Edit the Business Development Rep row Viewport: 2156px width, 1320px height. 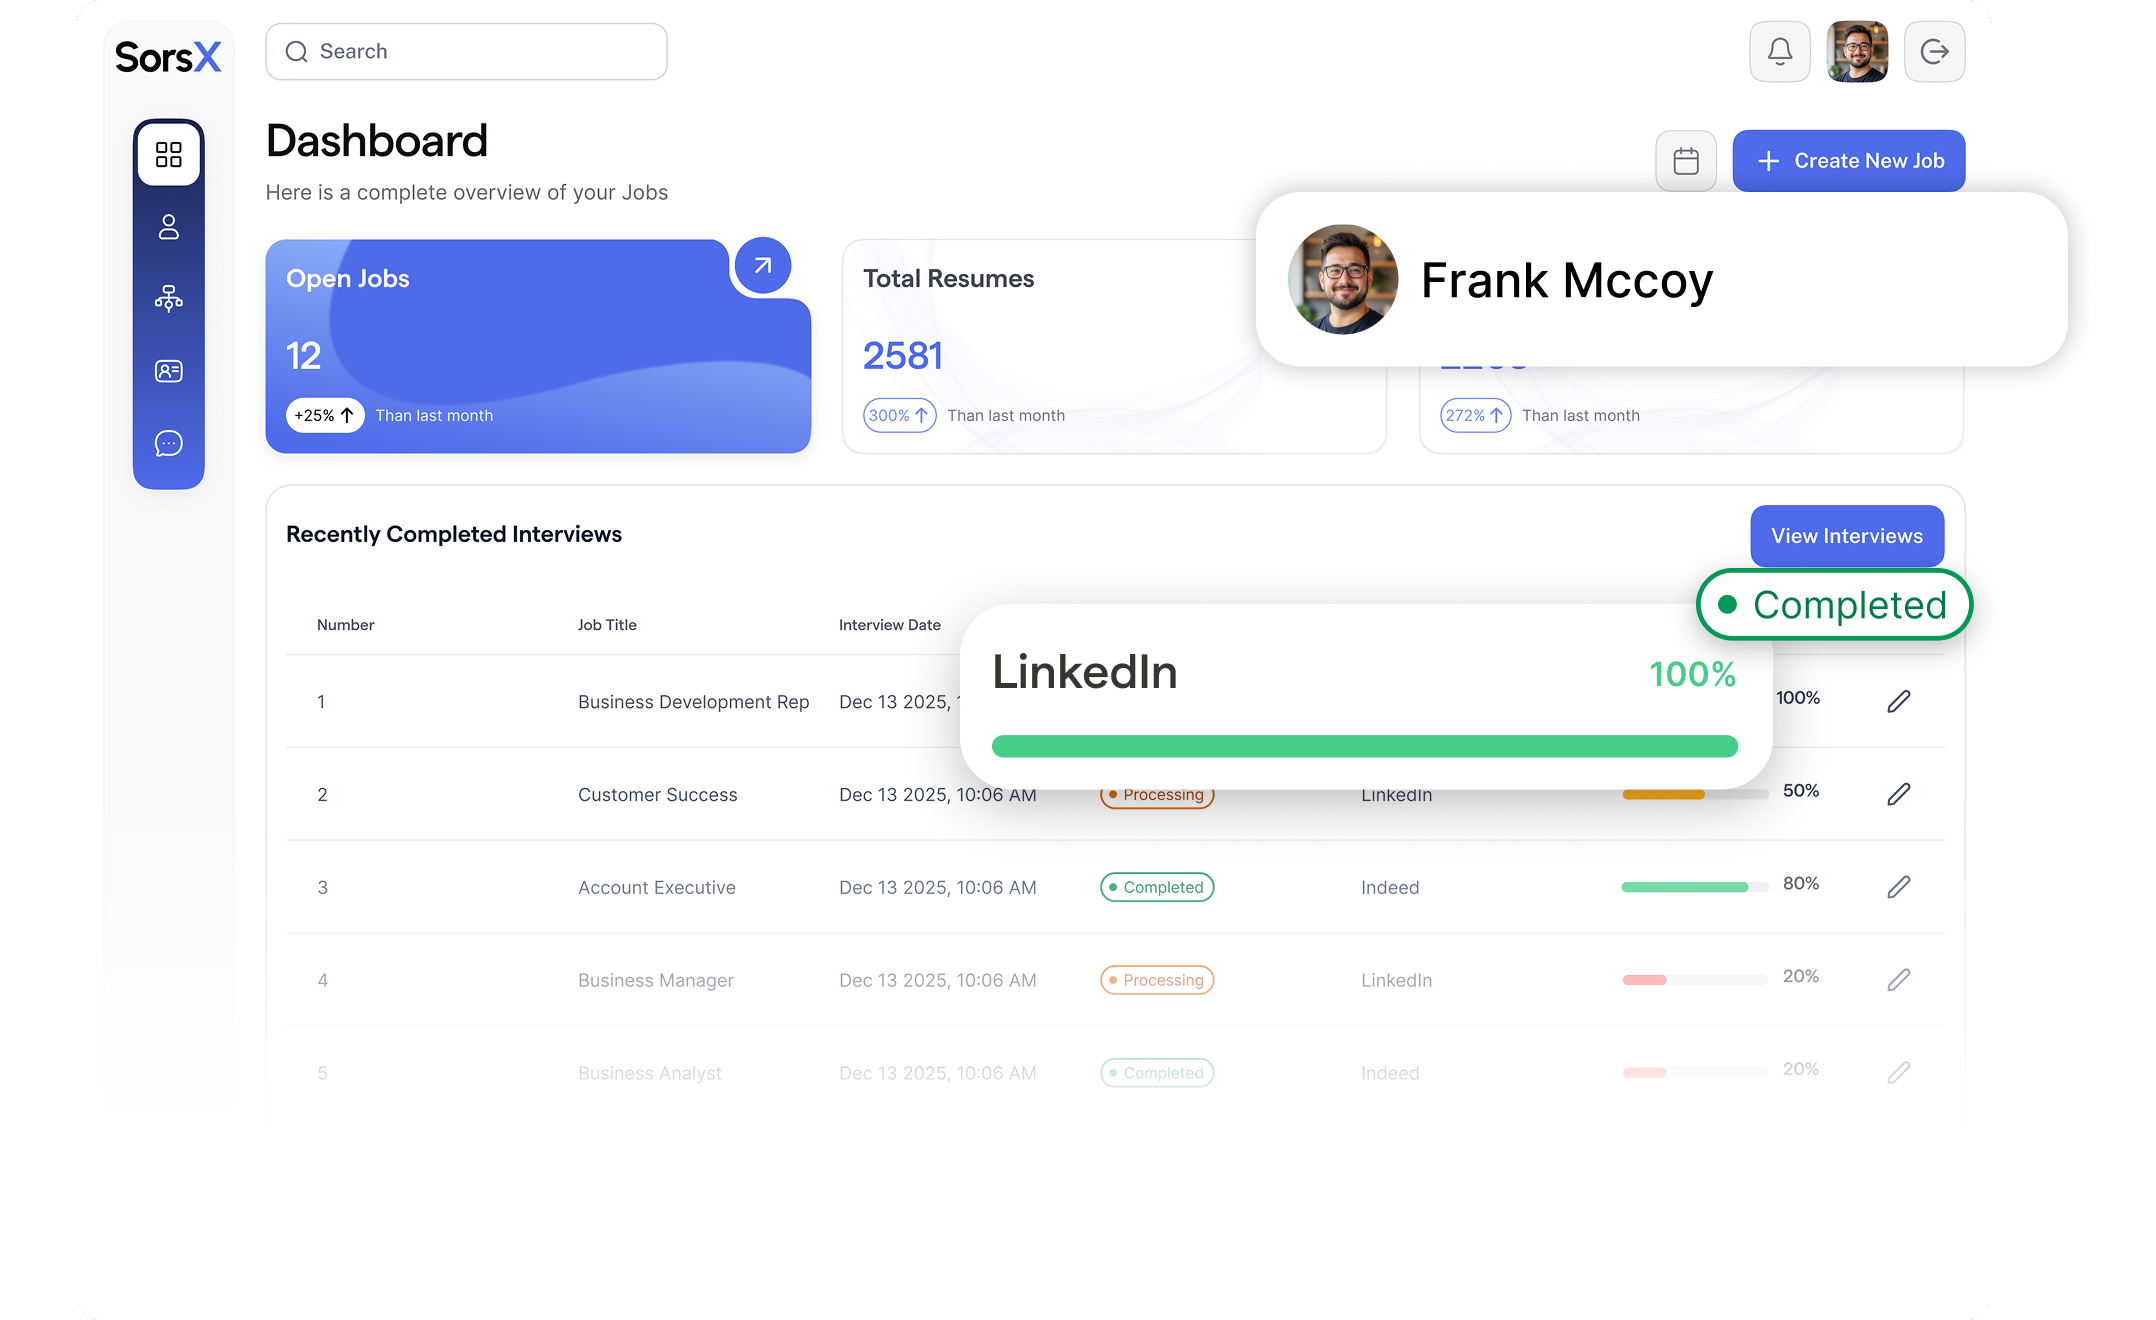coord(1898,701)
